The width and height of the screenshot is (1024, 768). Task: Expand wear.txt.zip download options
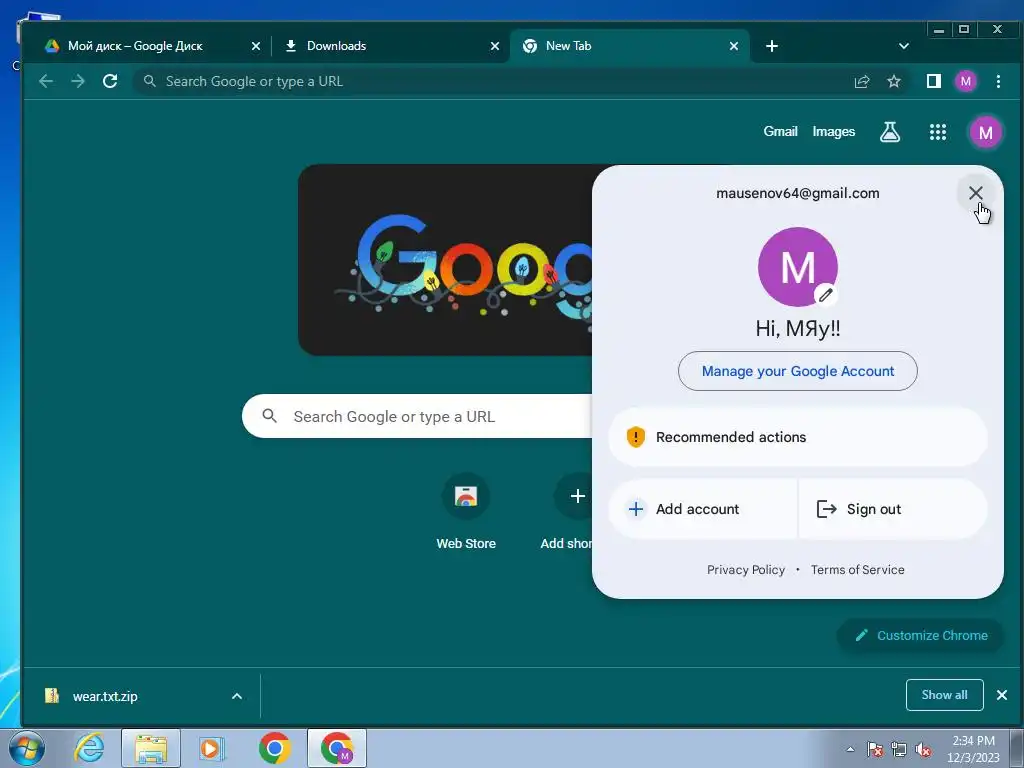tap(237, 696)
